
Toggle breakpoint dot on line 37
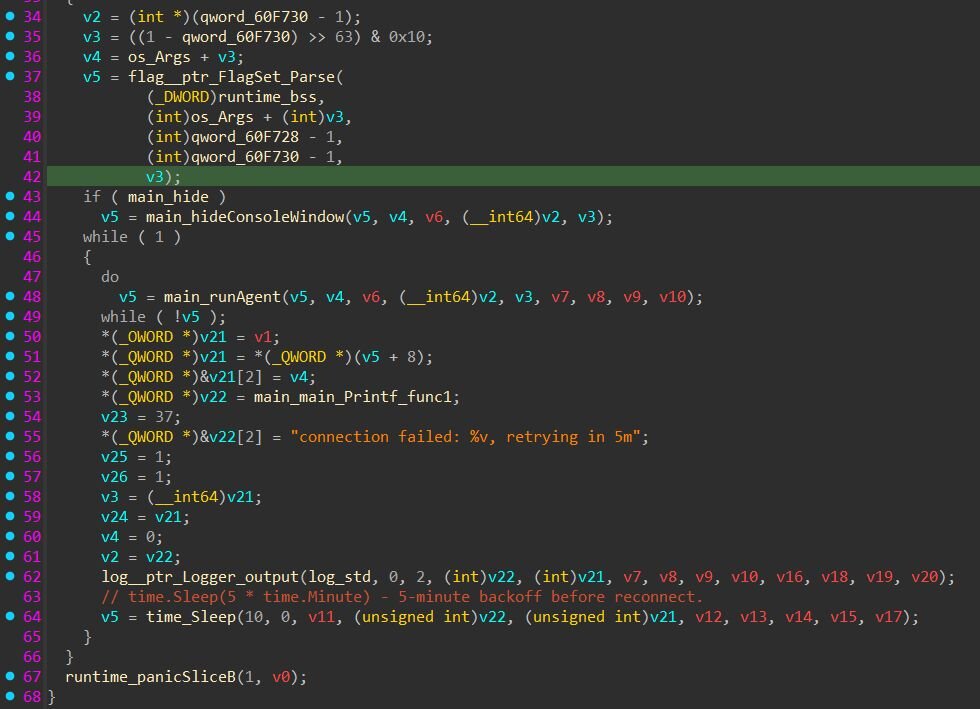tap(10, 77)
